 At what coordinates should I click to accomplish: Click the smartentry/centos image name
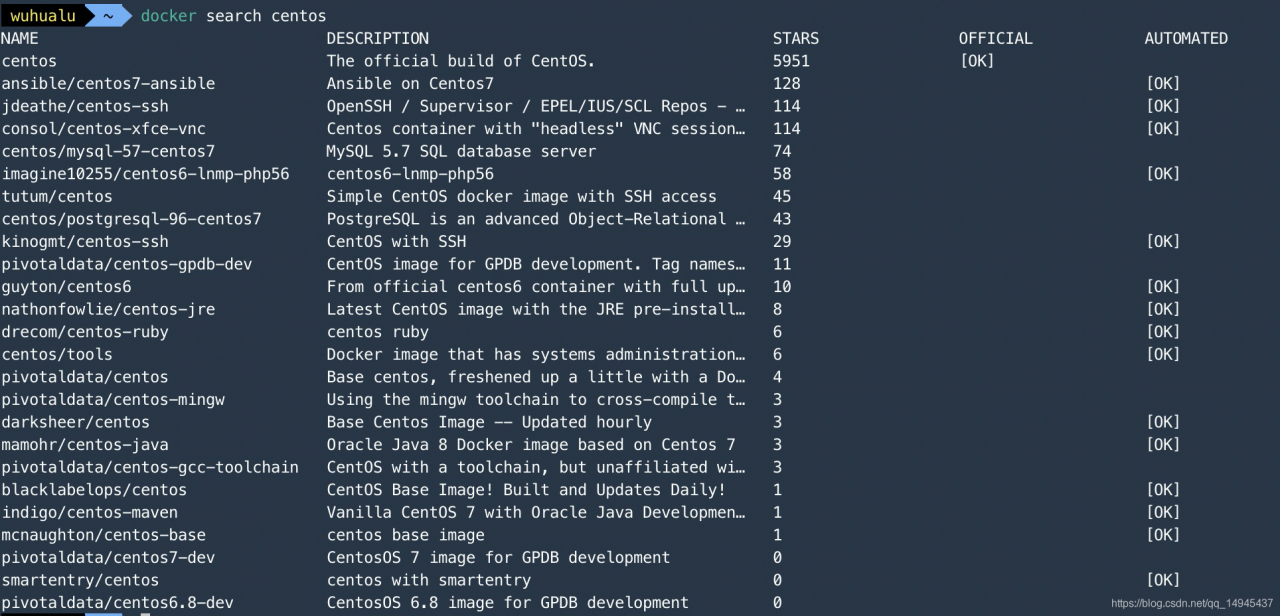(80, 580)
